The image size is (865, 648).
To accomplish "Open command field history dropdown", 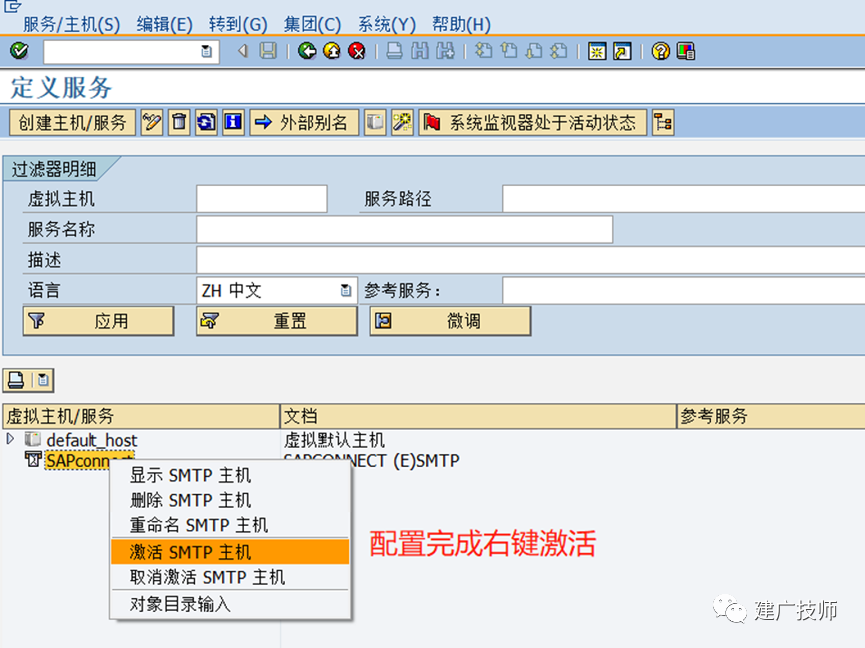I will pyautogui.click(x=206, y=52).
